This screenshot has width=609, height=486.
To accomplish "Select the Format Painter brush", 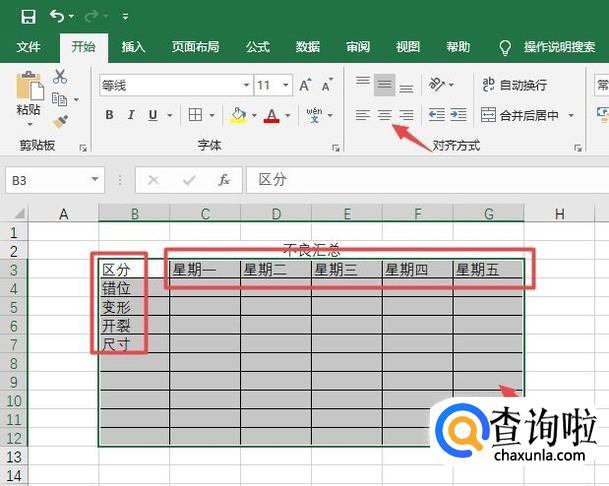I will point(60,120).
